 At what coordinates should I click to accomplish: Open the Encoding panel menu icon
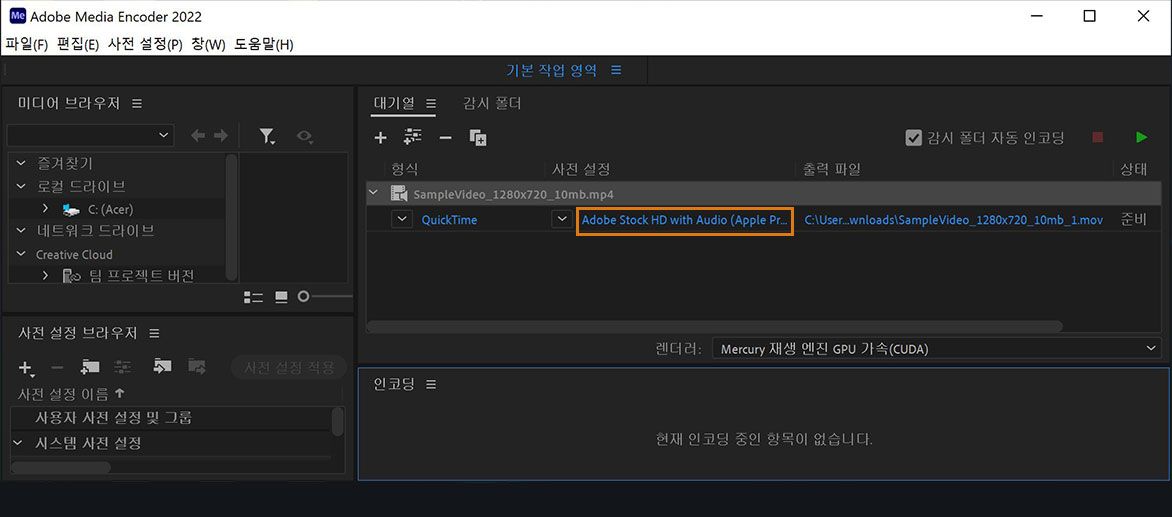coord(431,385)
